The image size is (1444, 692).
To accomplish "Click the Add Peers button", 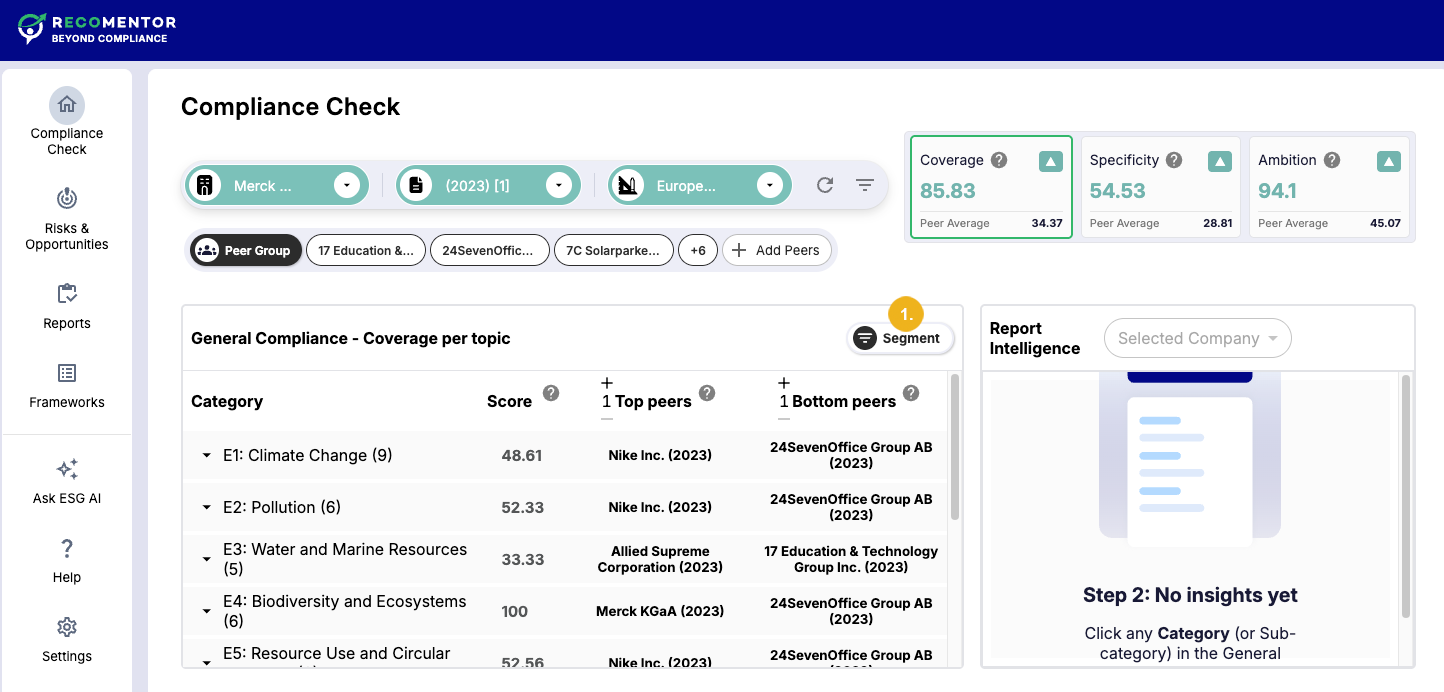I will coord(776,250).
